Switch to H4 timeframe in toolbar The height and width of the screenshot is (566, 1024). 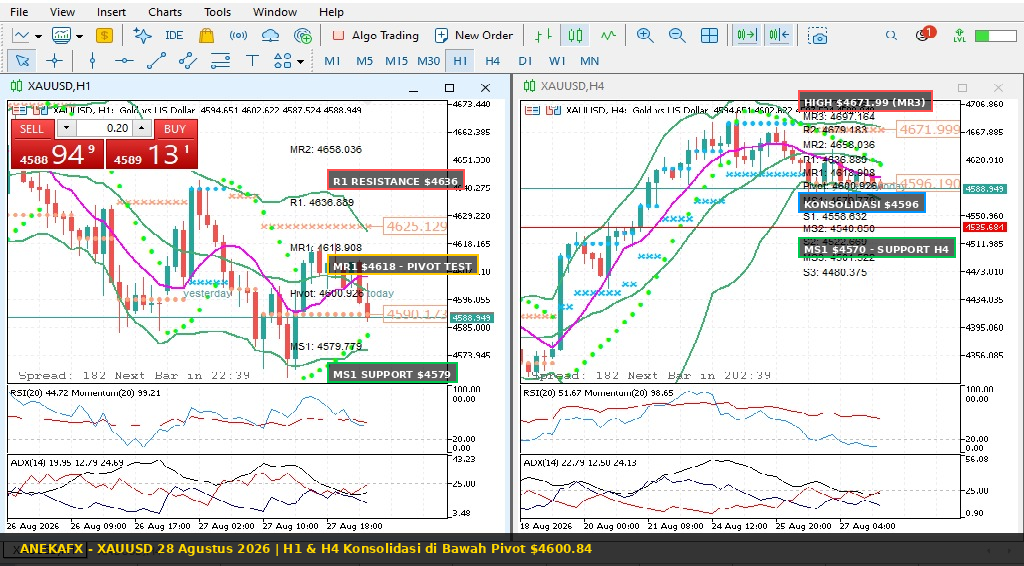[492, 61]
